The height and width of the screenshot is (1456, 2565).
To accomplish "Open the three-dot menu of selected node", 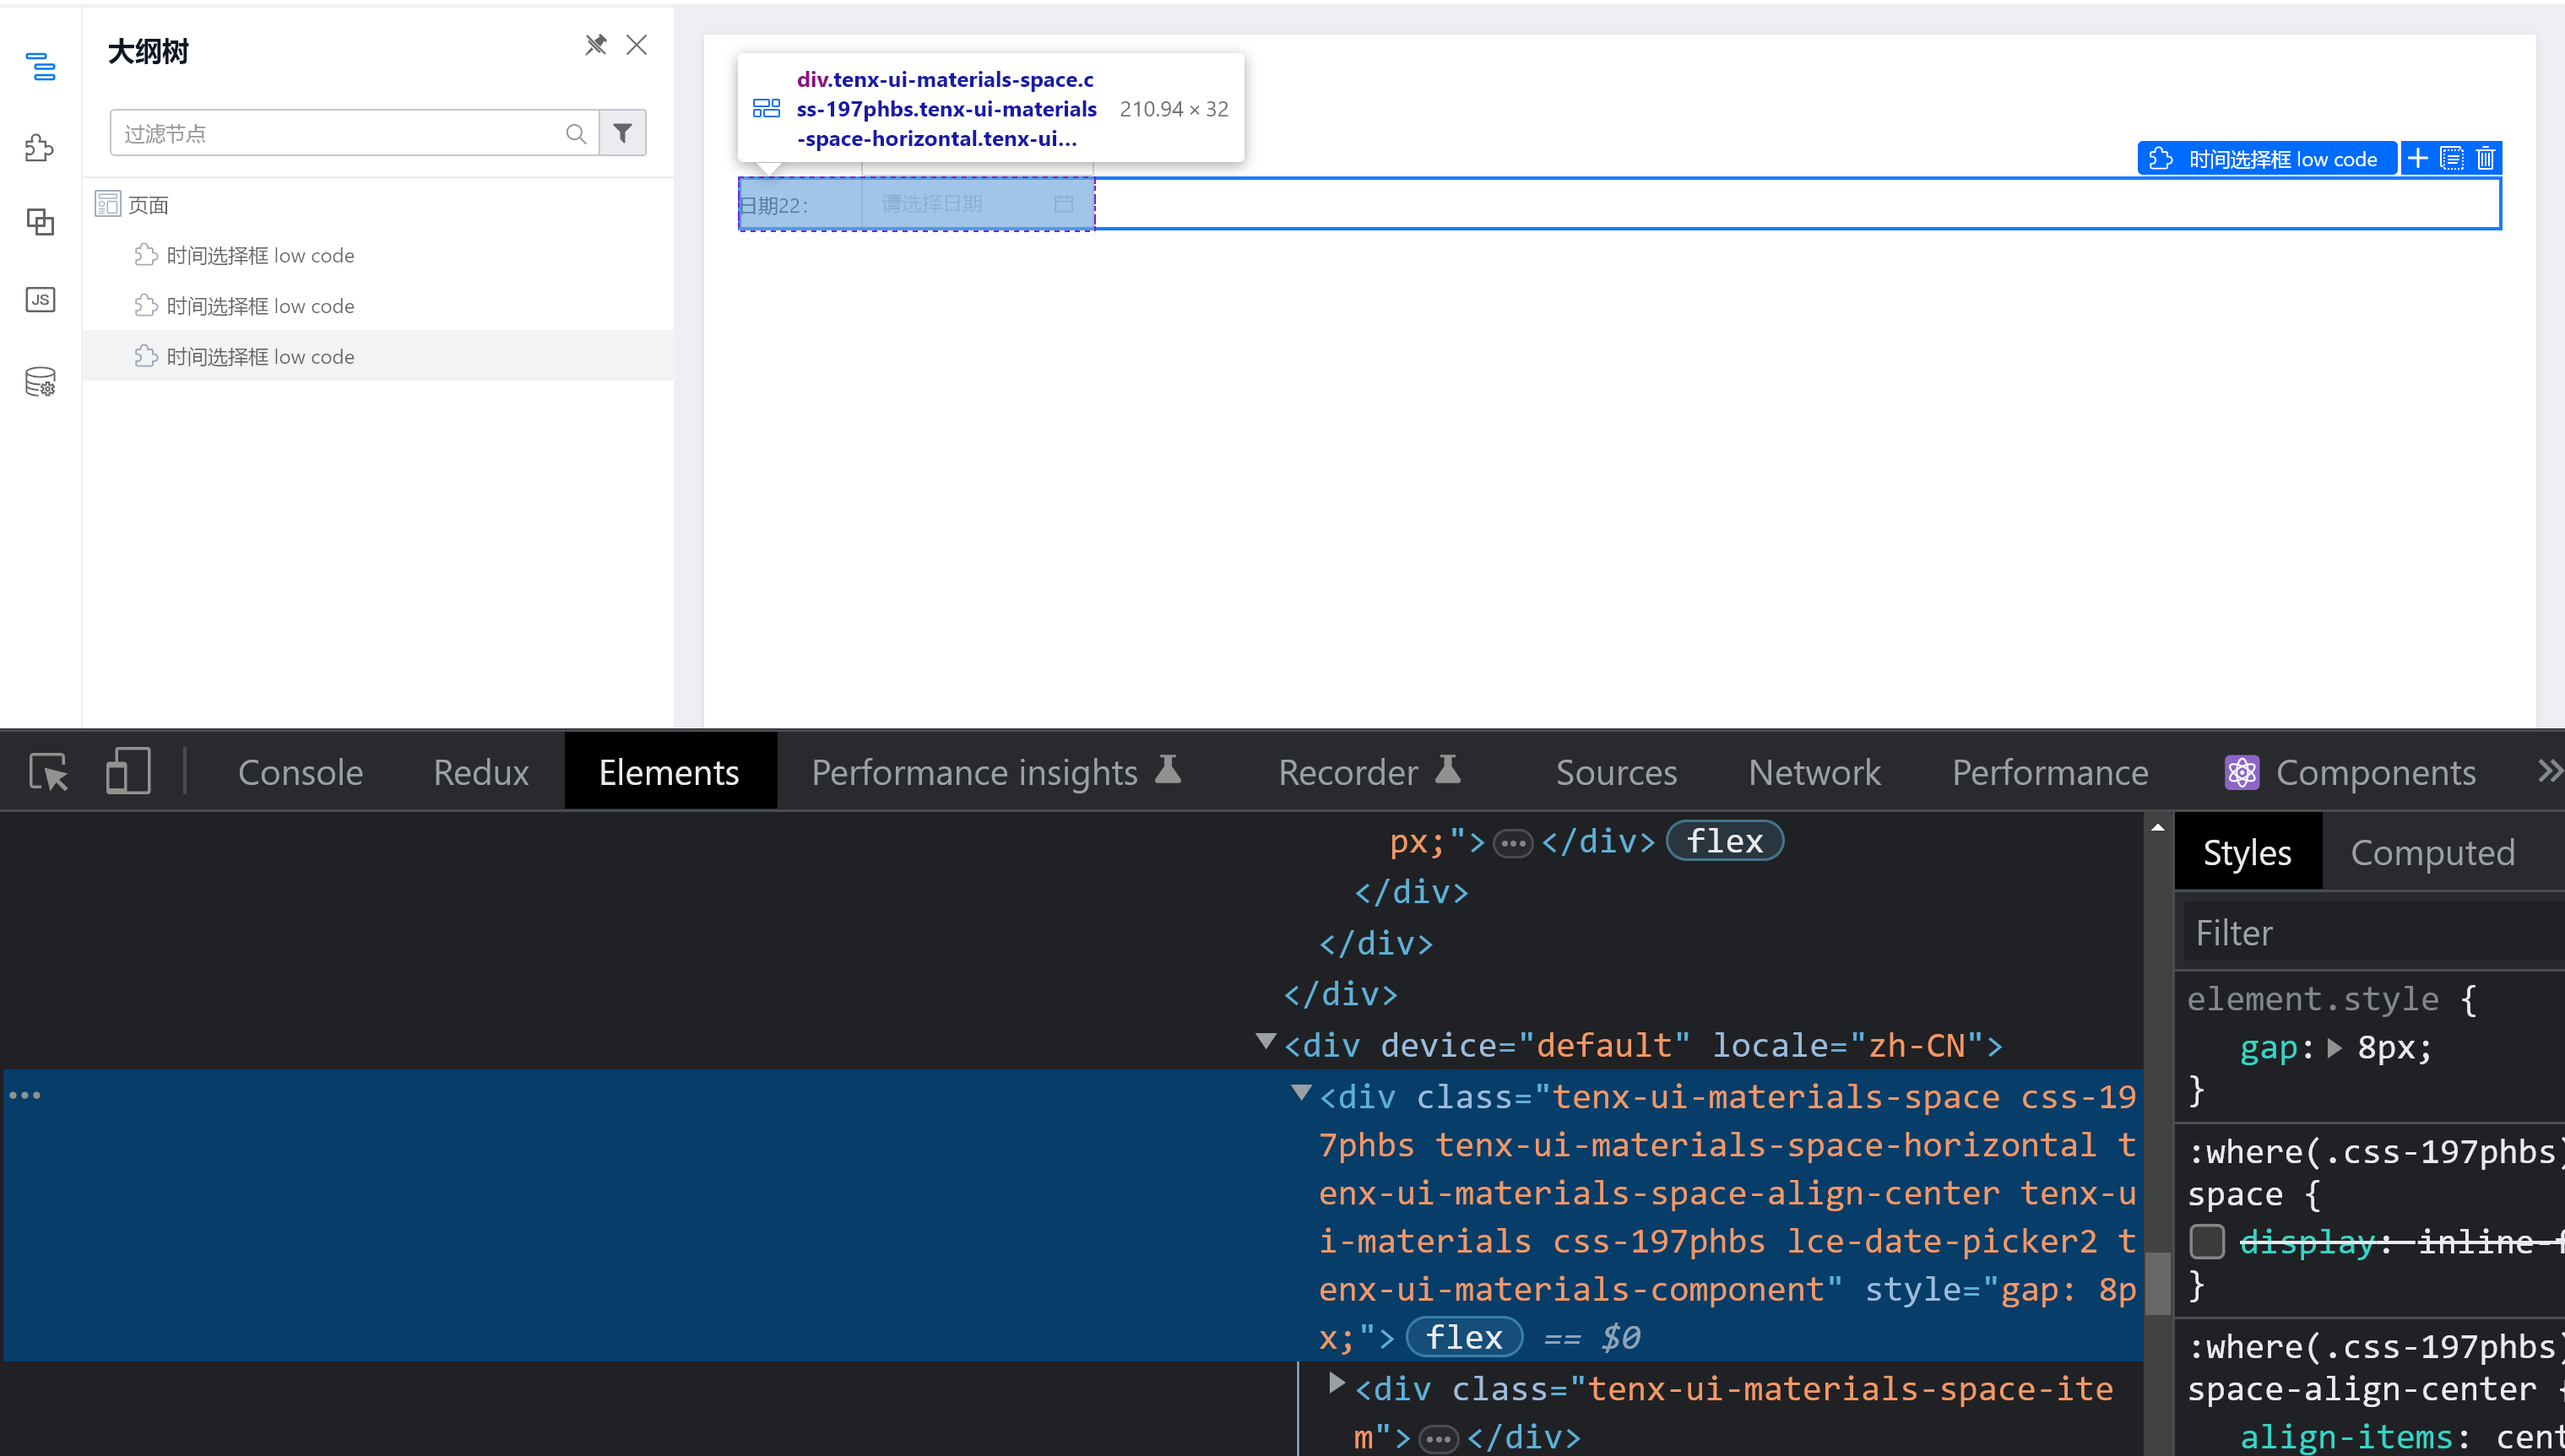I will point(25,1095).
